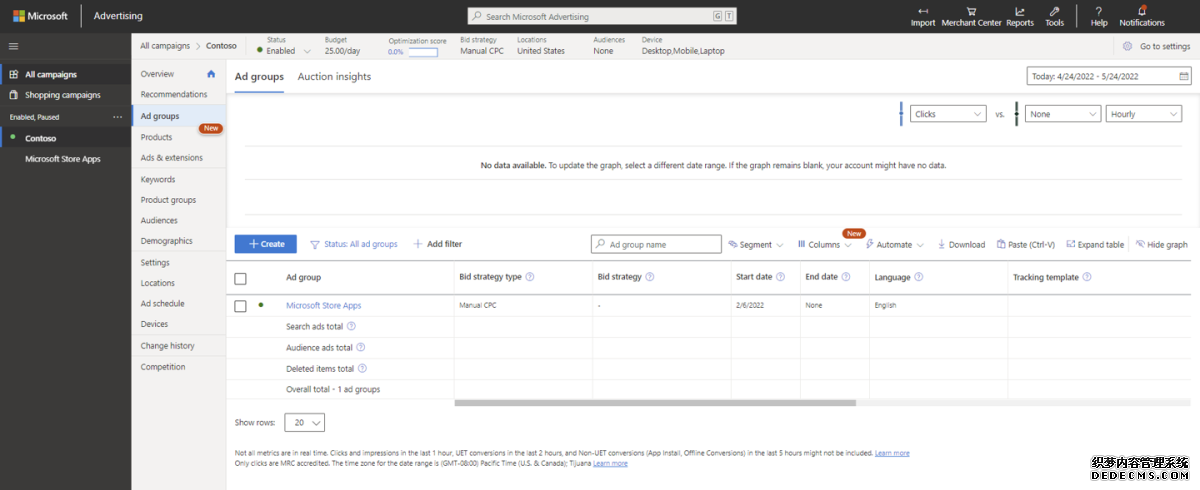Open the Notifications bell icon
1200x490 pixels.
(1142, 11)
